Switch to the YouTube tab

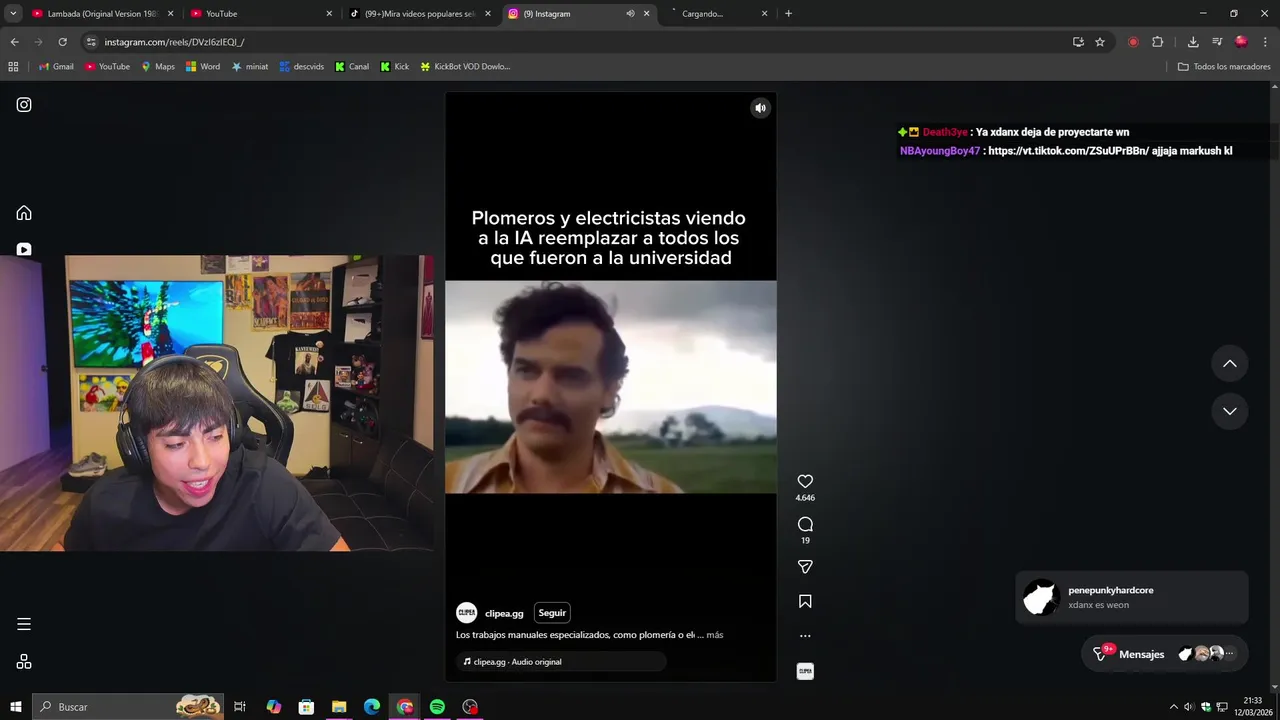(260, 14)
